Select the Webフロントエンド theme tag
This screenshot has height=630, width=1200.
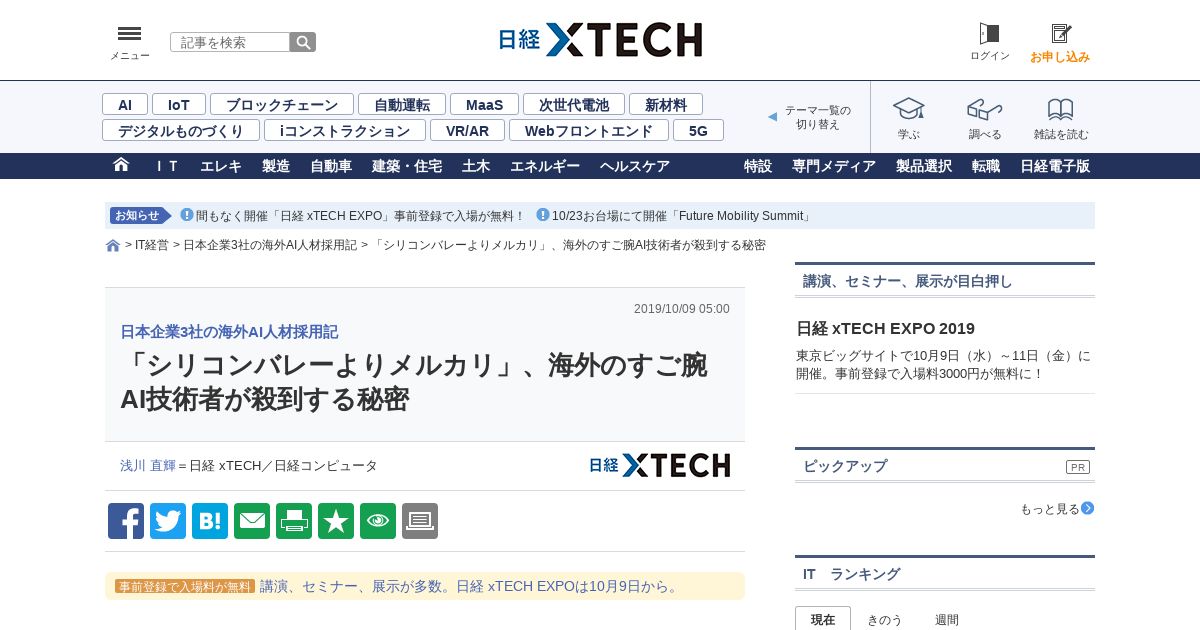(x=589, y=130)
